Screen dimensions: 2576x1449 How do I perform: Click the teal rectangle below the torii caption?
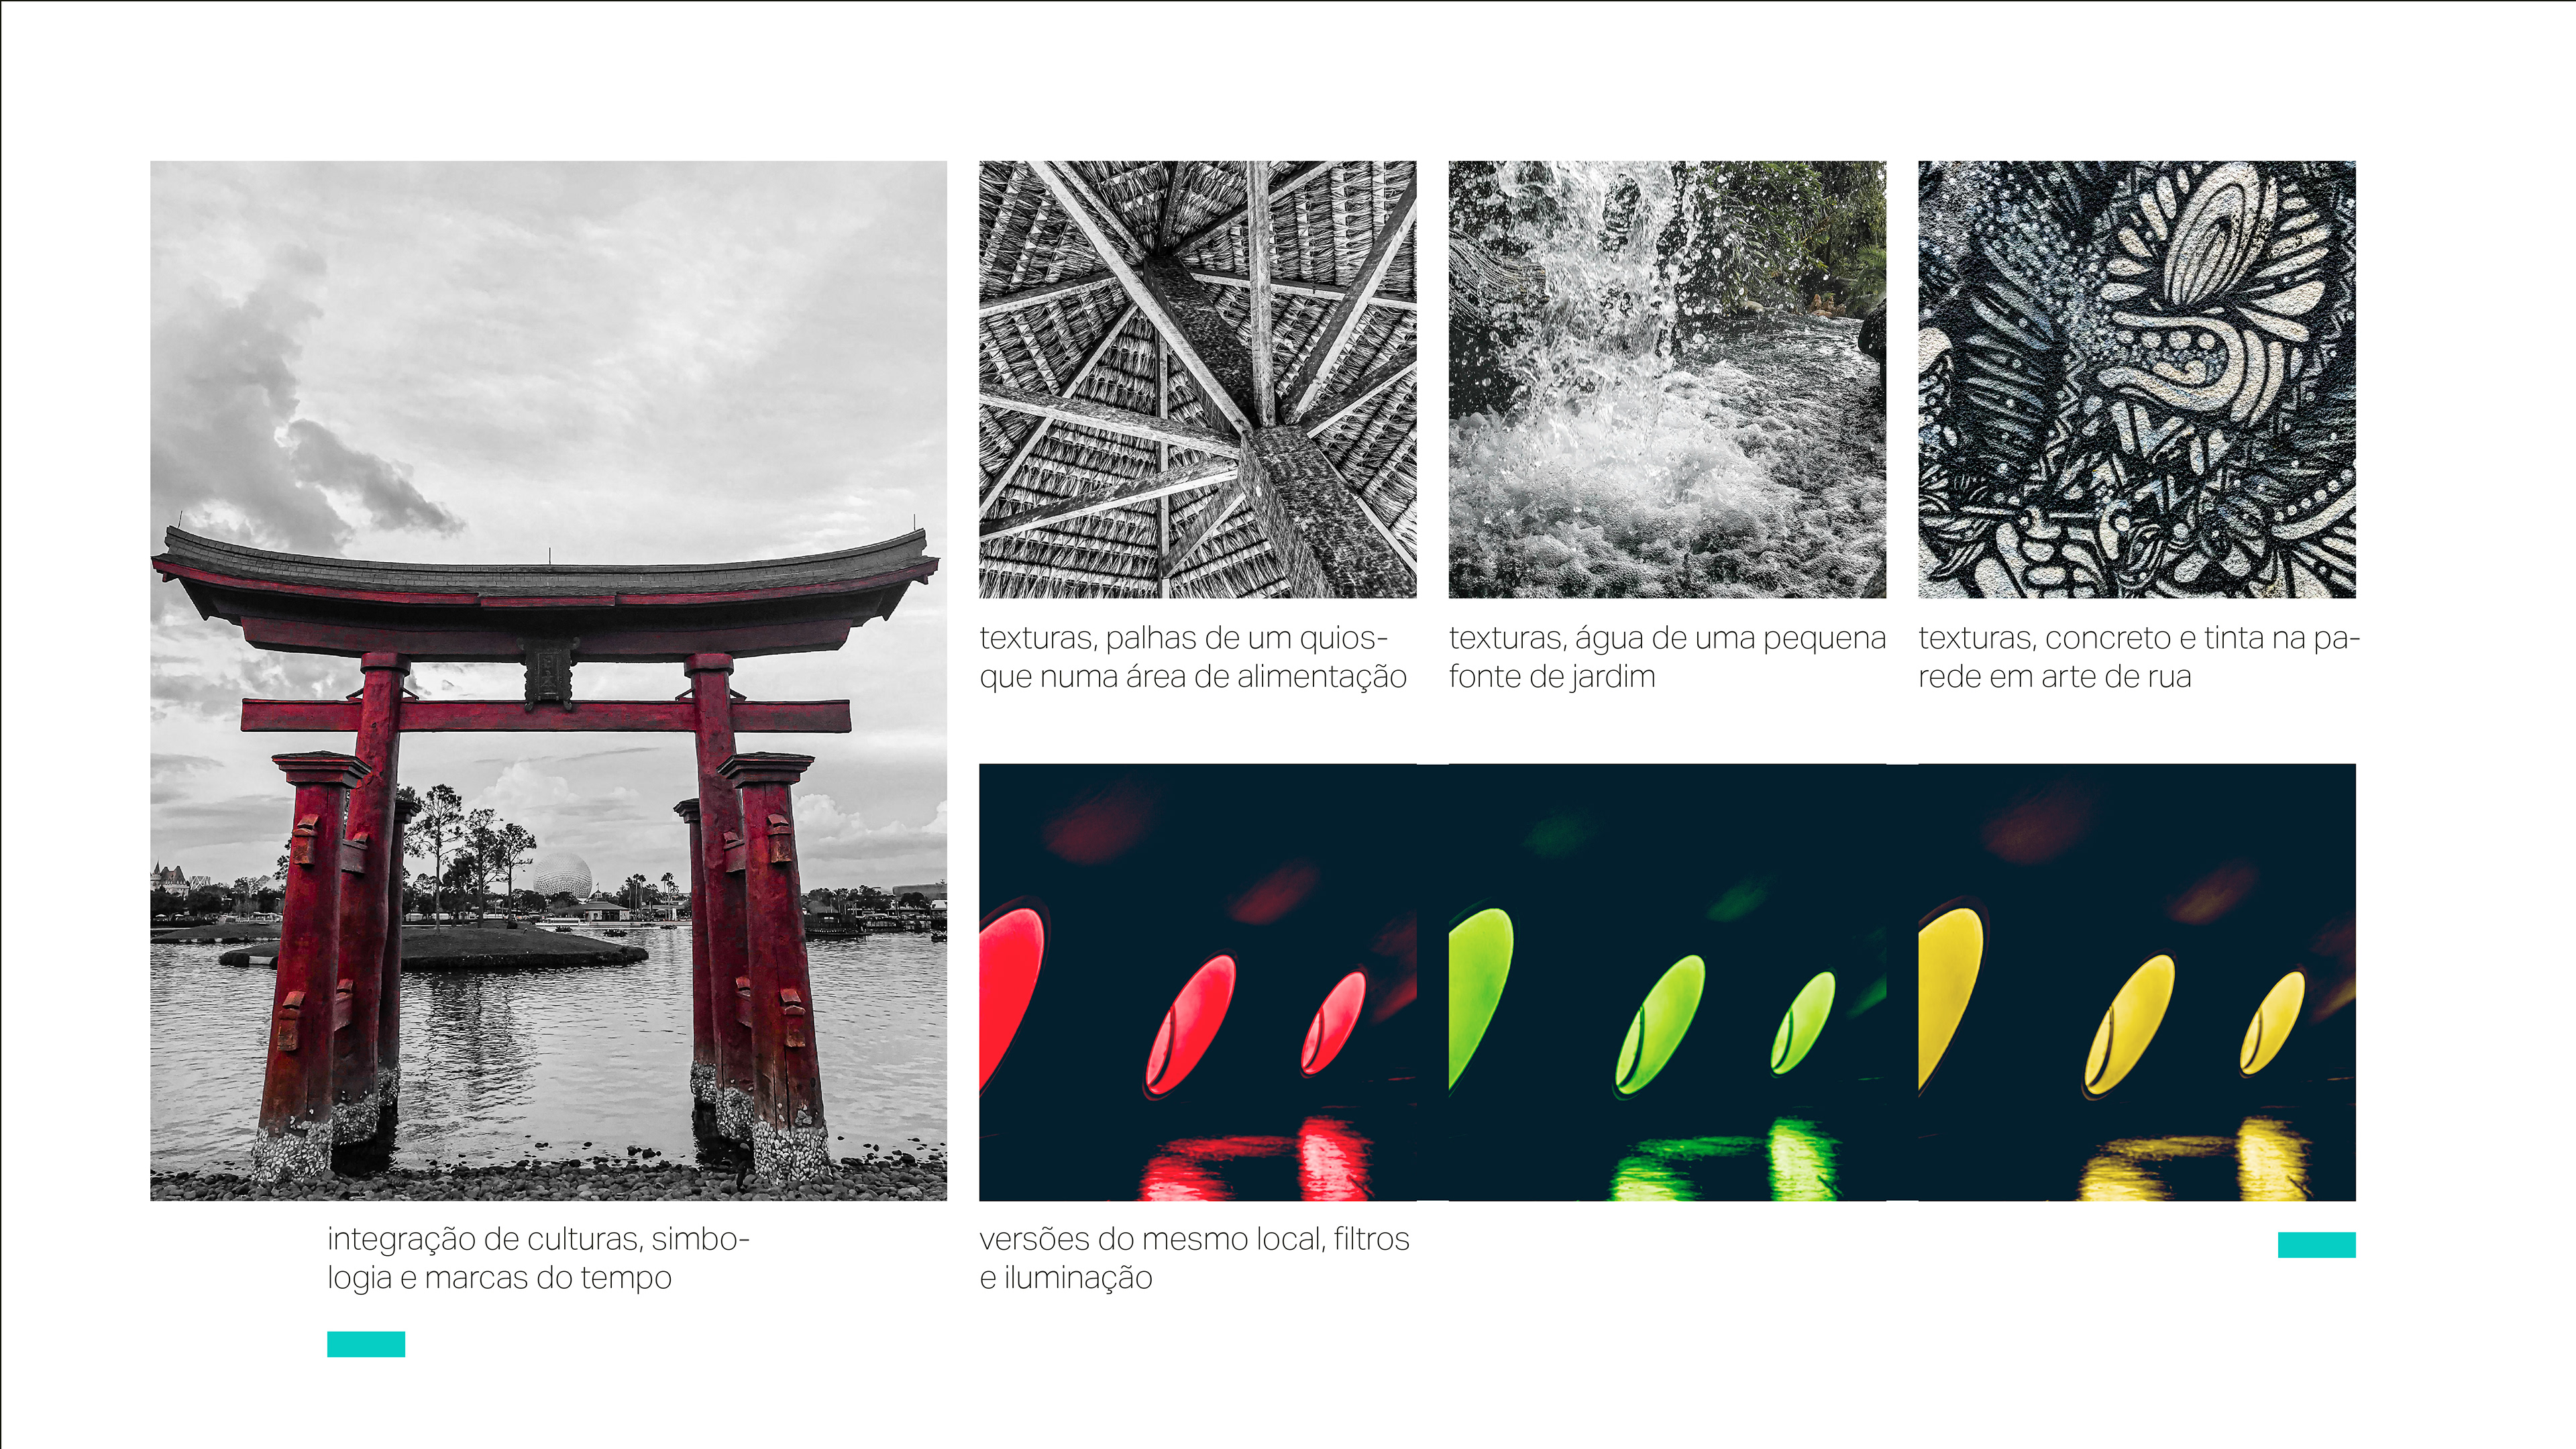[366, 1344]
